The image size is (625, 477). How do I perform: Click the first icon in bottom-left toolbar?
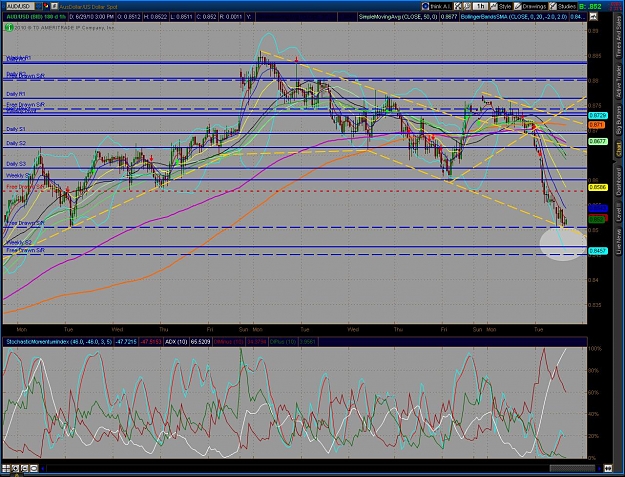[6, 468]
